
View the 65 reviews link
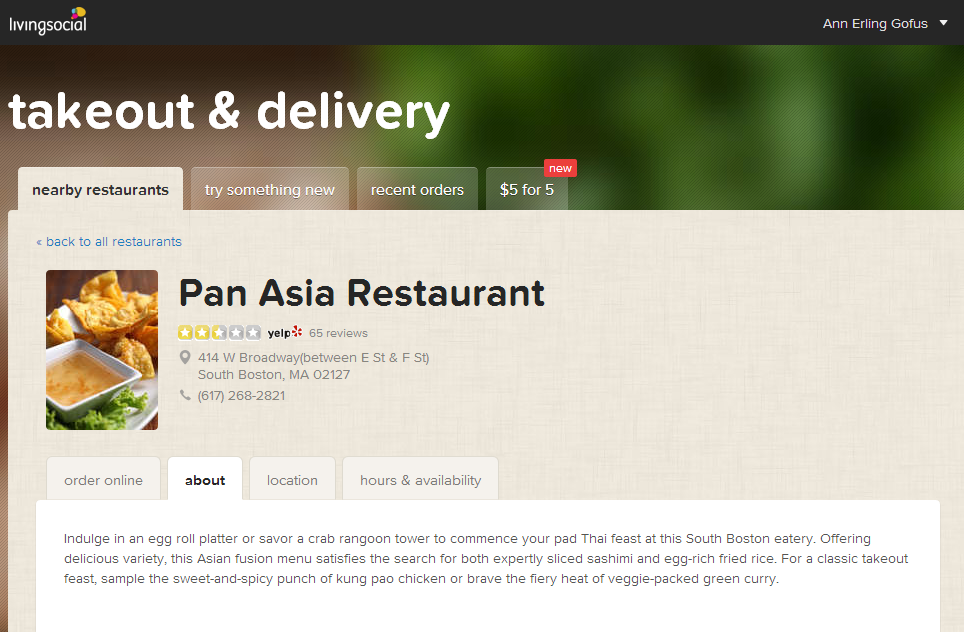point(338,333)
